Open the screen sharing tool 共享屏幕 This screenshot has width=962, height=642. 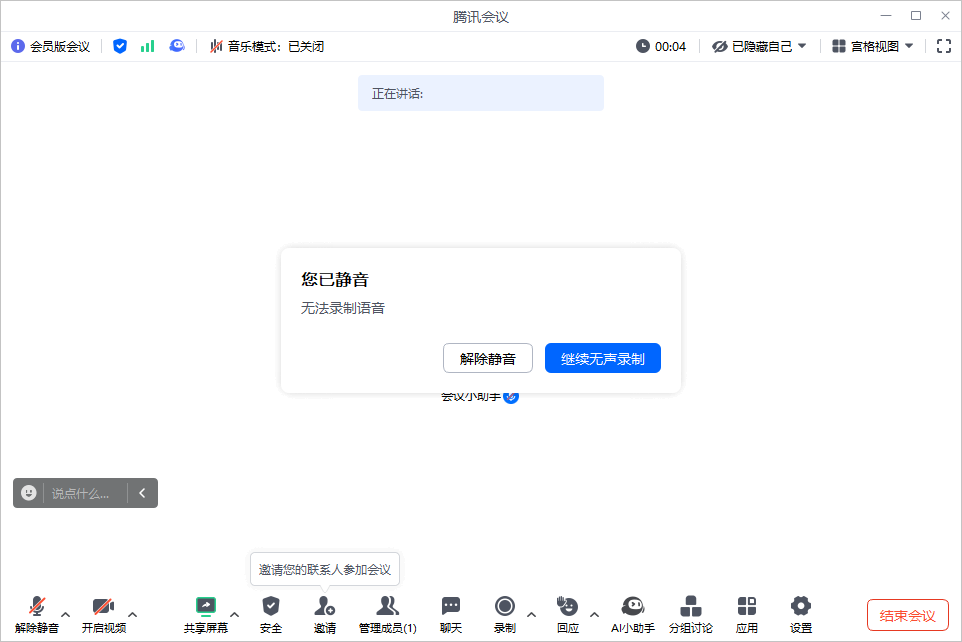coord(206,614)
